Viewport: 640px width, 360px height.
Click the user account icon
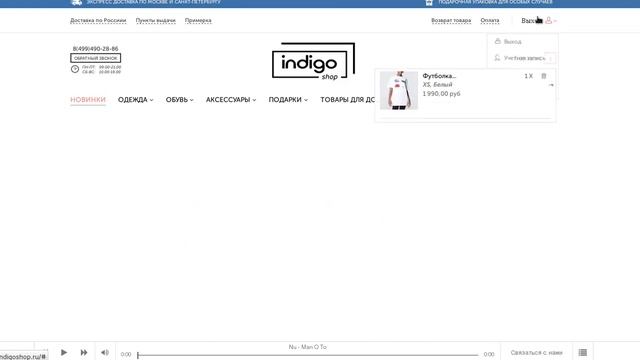549,20
